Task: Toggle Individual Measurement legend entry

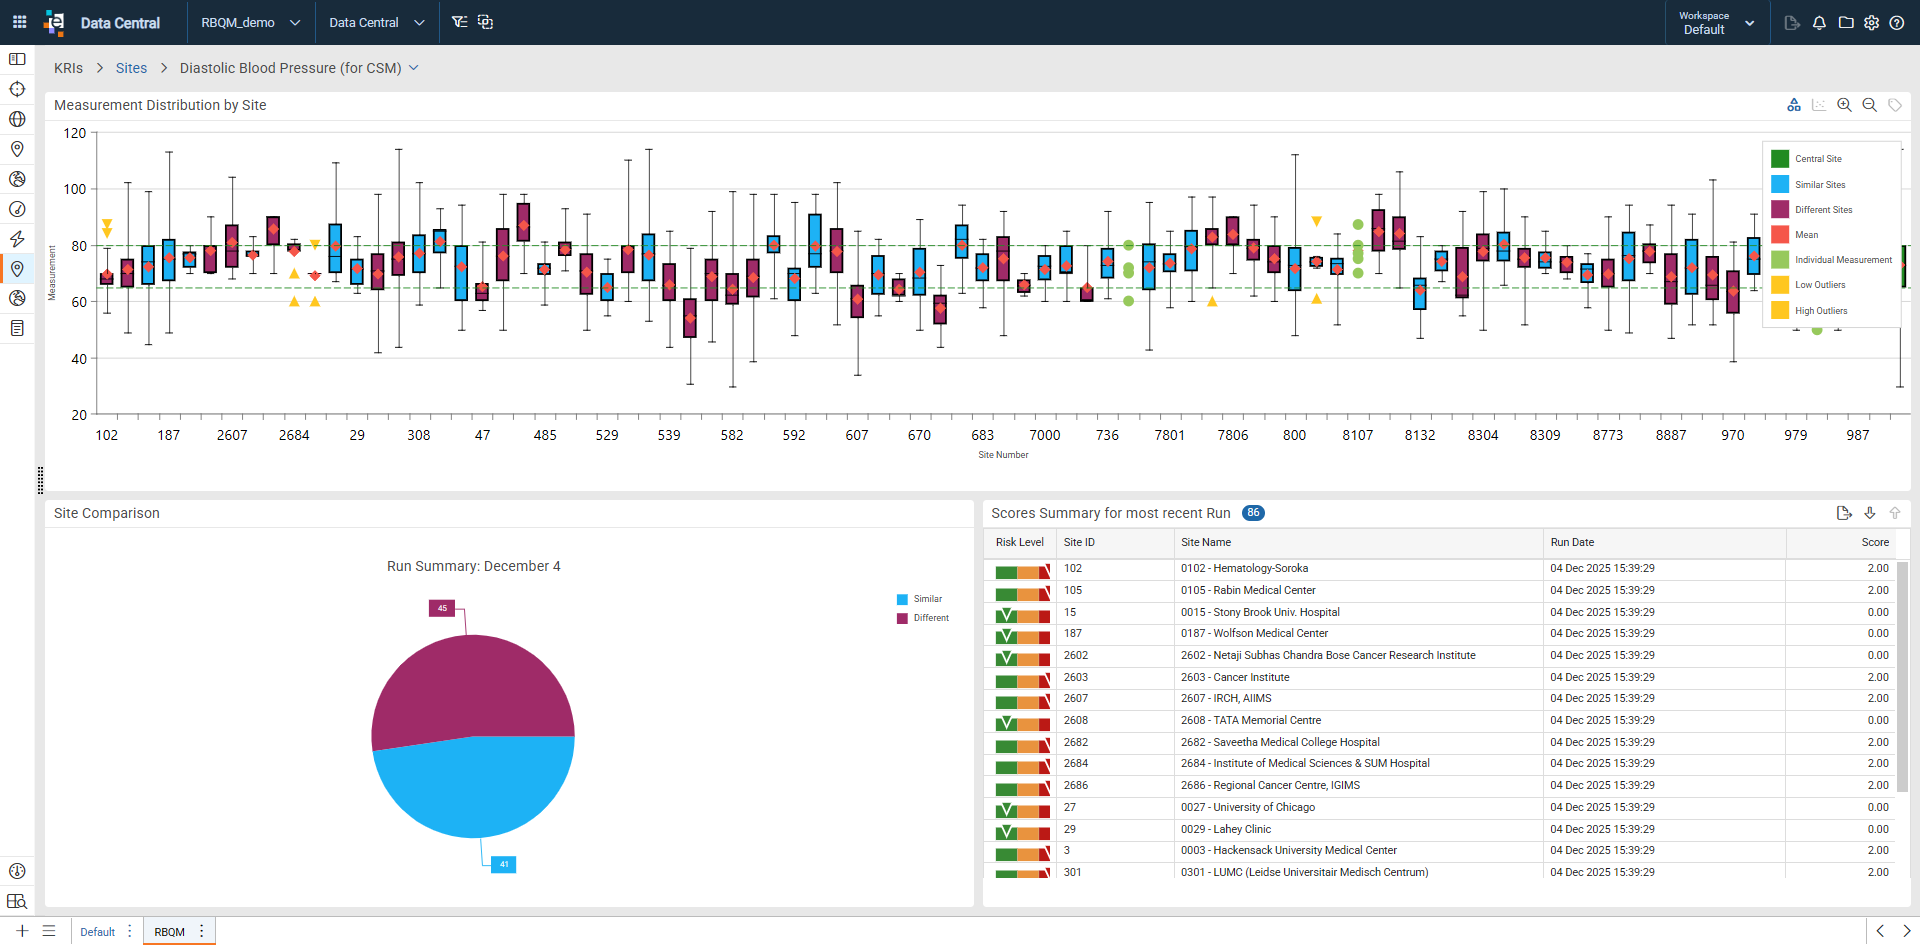Action: coord(1832,260)
